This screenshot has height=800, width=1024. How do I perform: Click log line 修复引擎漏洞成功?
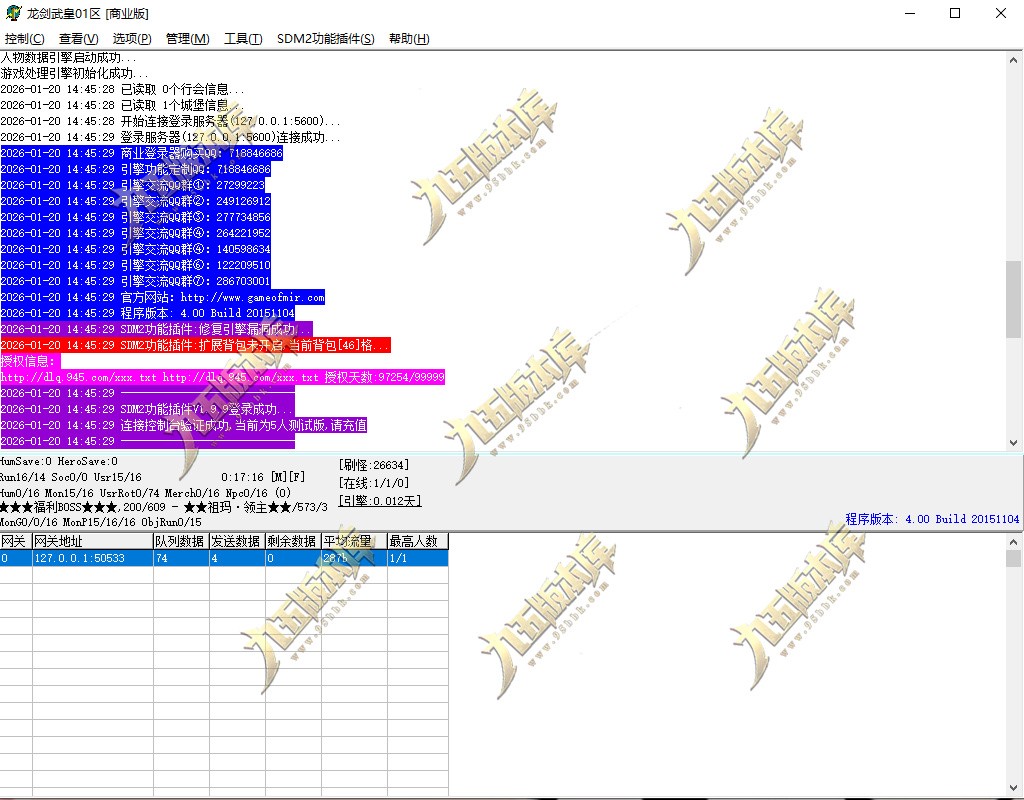[156, 329]
